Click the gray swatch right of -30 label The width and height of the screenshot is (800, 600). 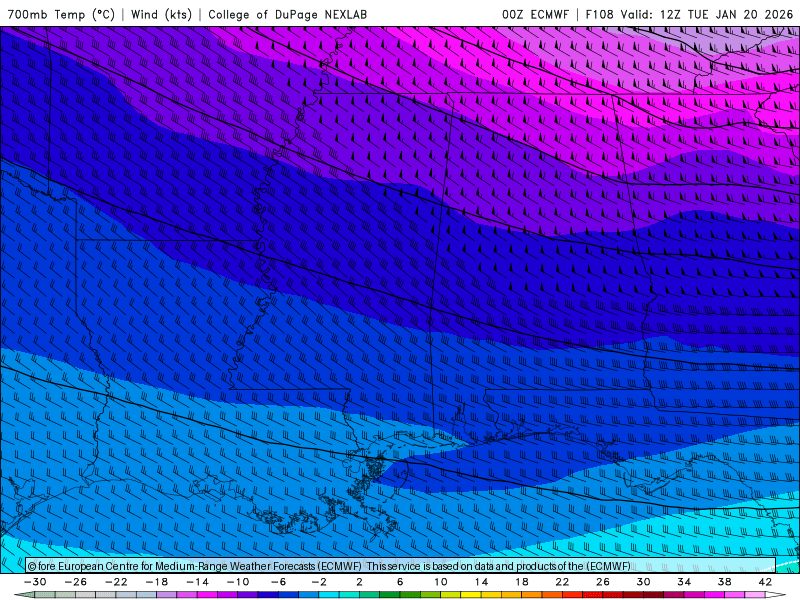(45, 595)
